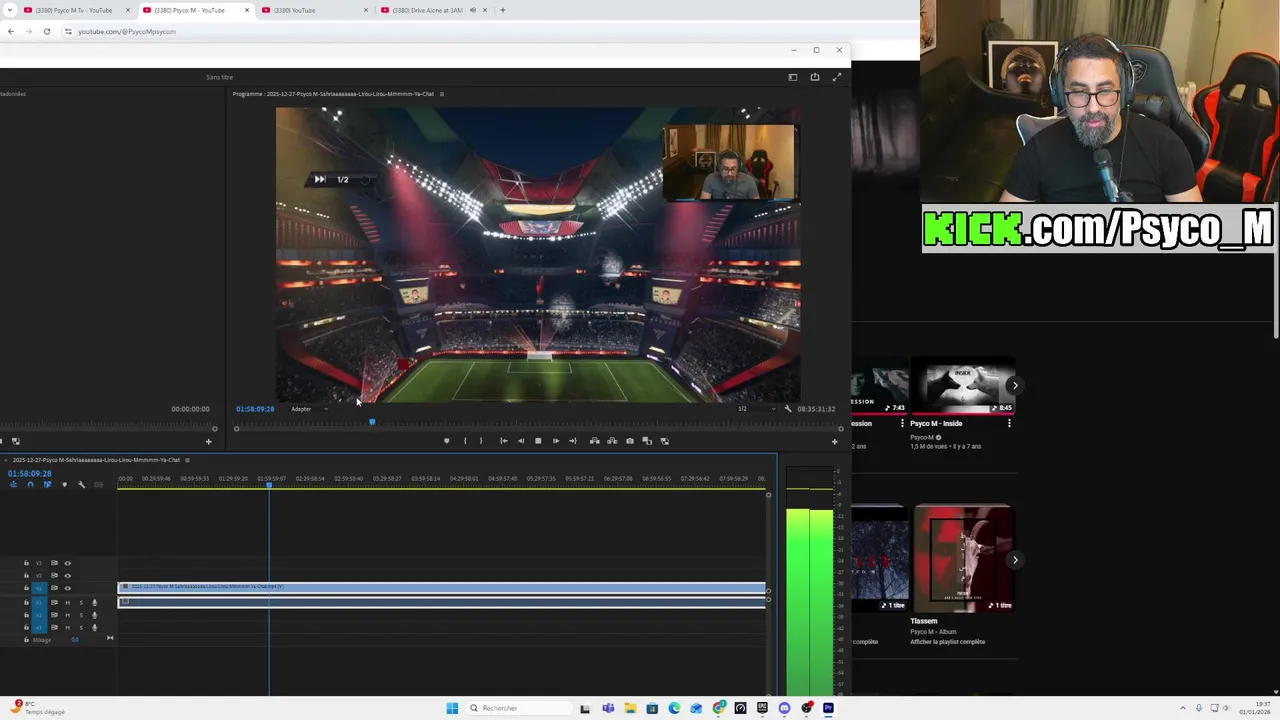Click the Extract button

click(x=612, y=441)
